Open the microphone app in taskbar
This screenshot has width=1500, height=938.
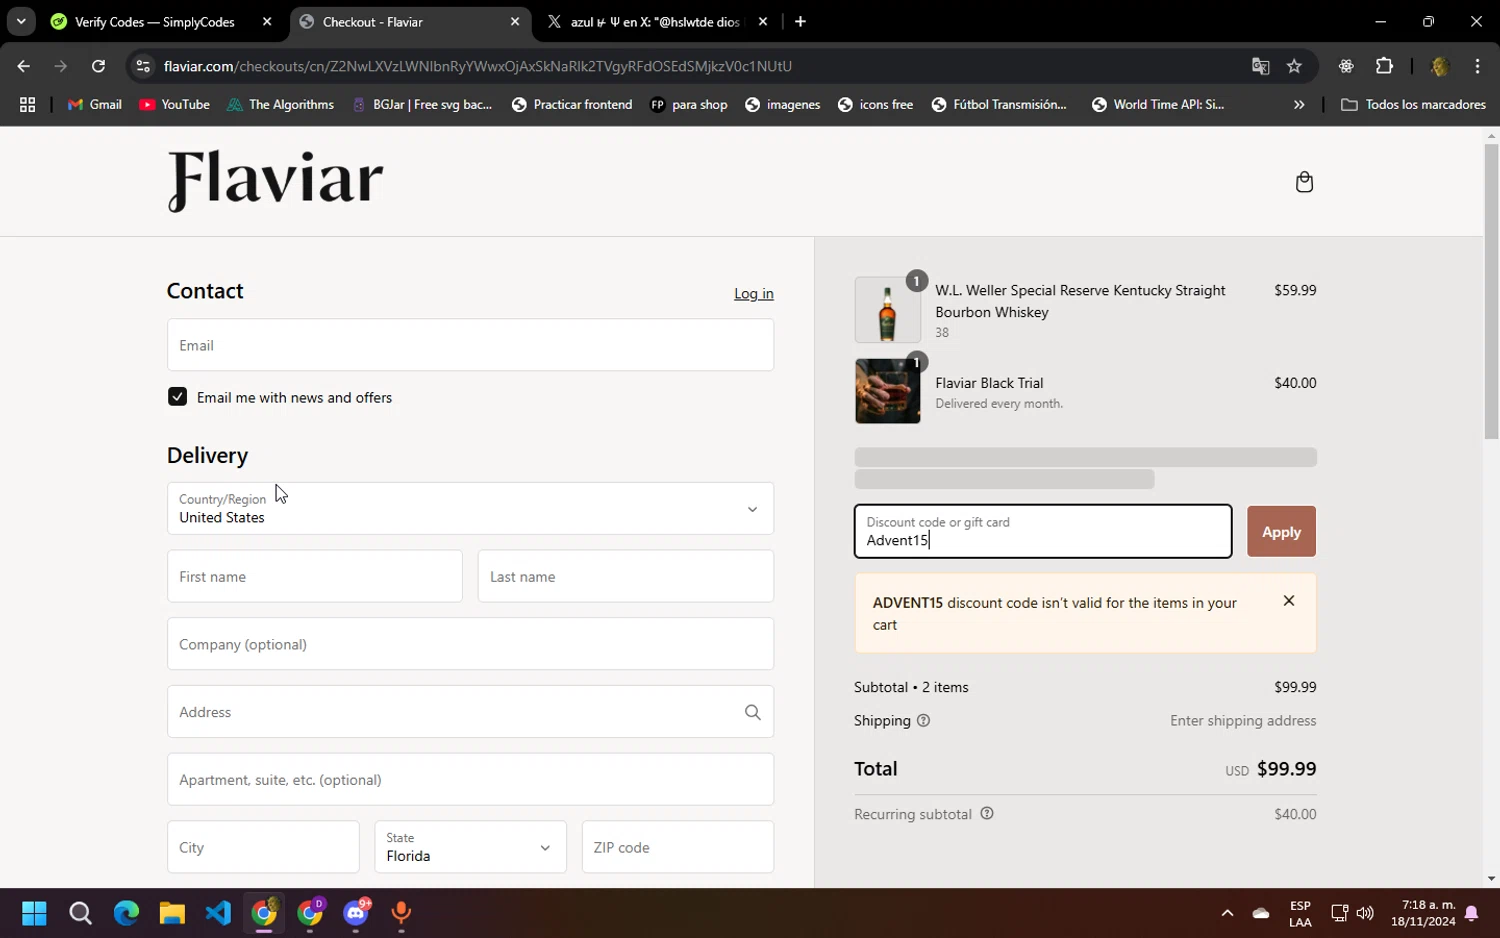point(401,913)
